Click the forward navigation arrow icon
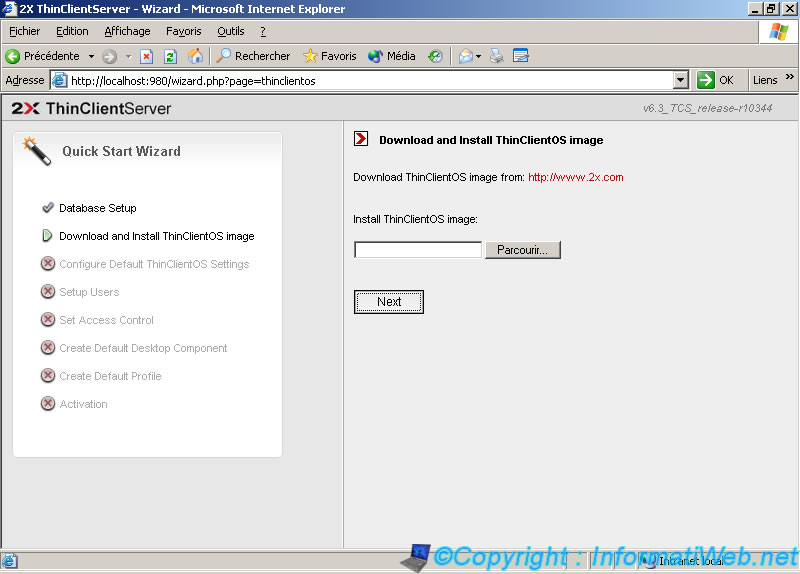The image size is (800, 574). pos(109,56)
